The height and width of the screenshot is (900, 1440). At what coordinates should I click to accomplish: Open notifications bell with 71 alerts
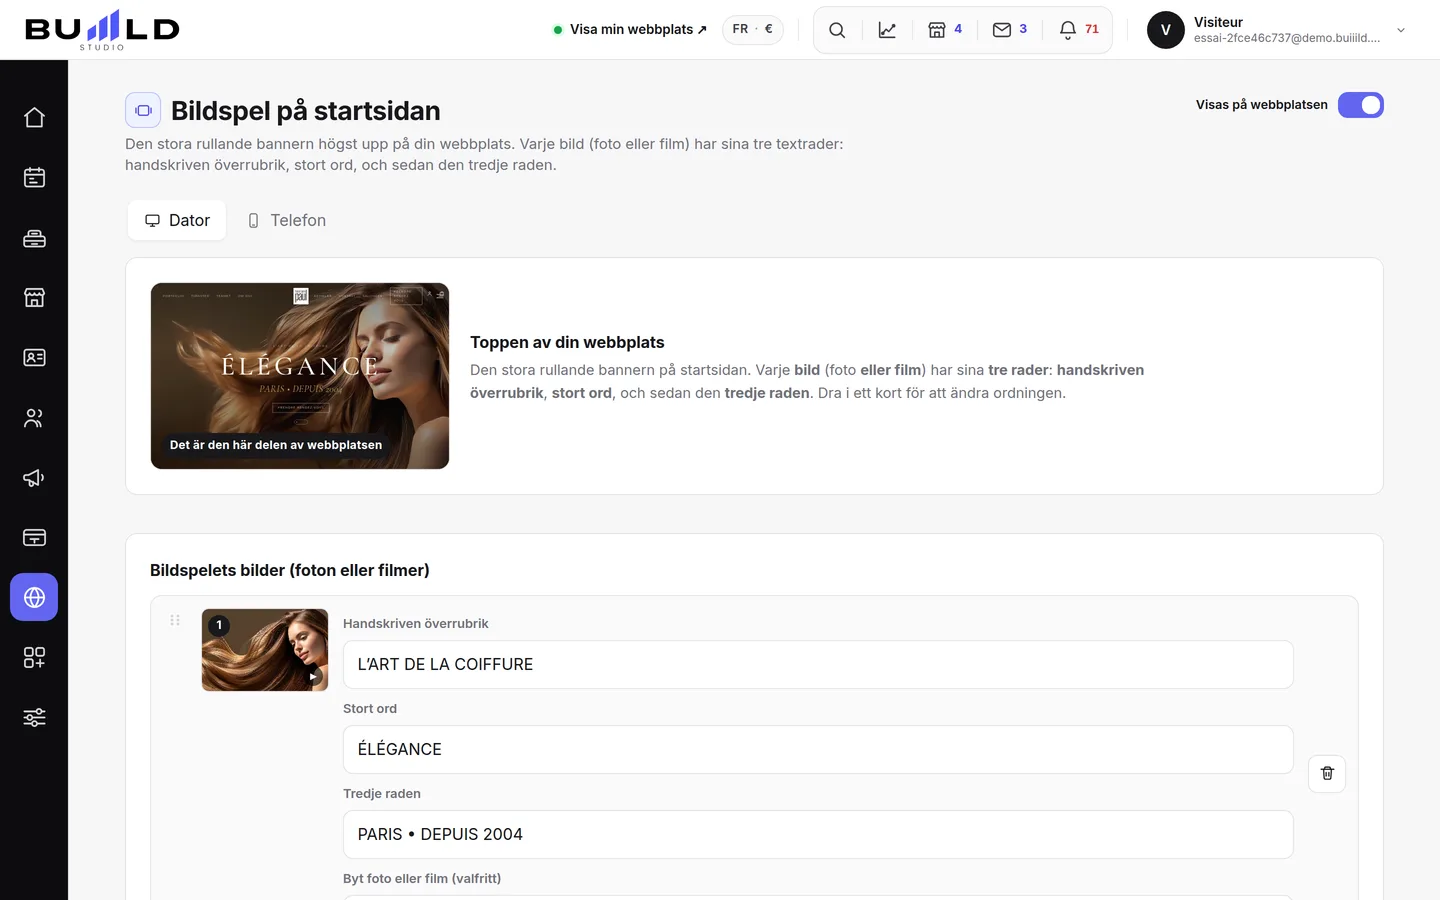click(x=1079, y=30)
